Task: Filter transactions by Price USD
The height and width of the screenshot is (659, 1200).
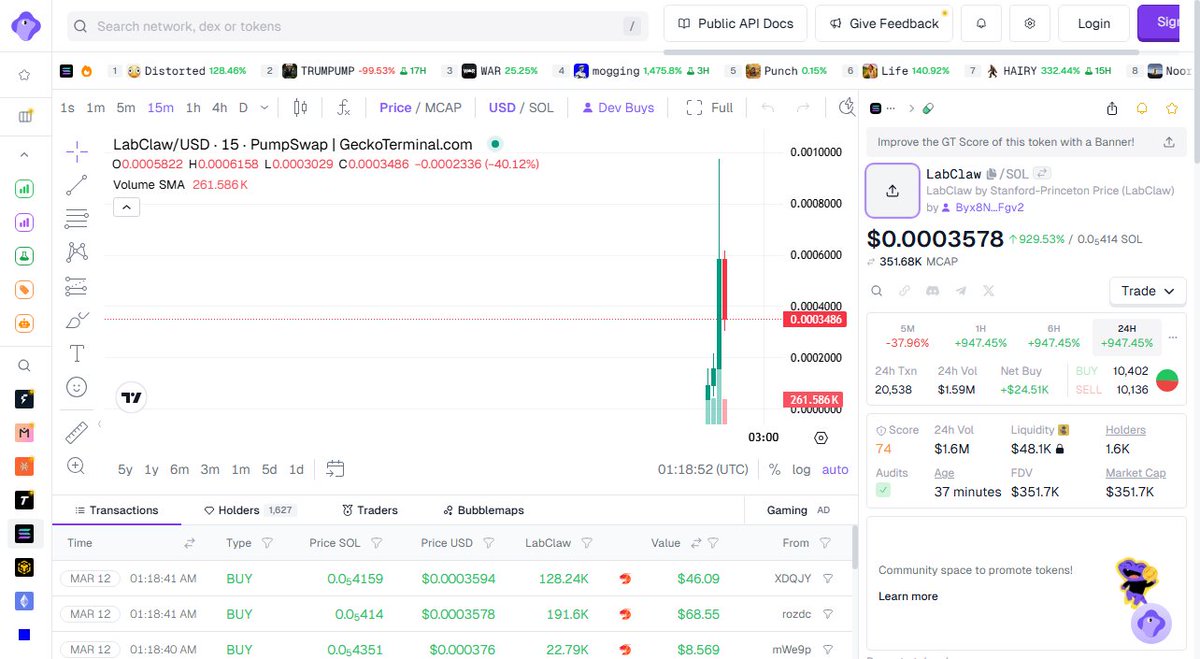Action: coord(489,543)
